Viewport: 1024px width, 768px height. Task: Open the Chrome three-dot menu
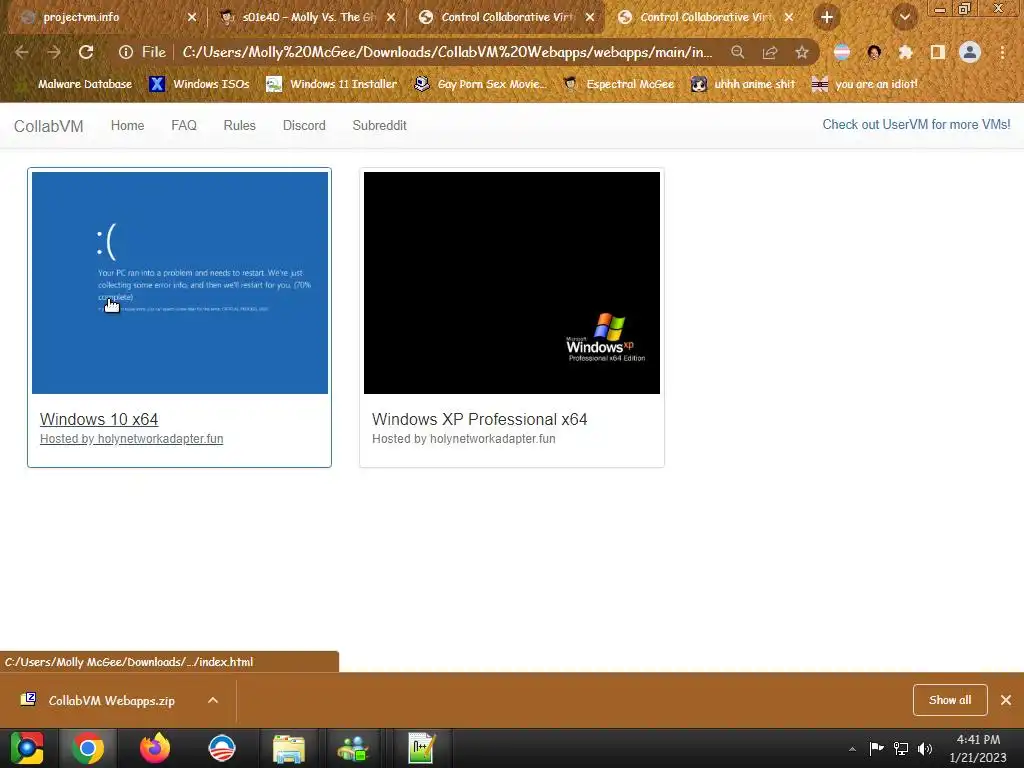click(1002, 52)
